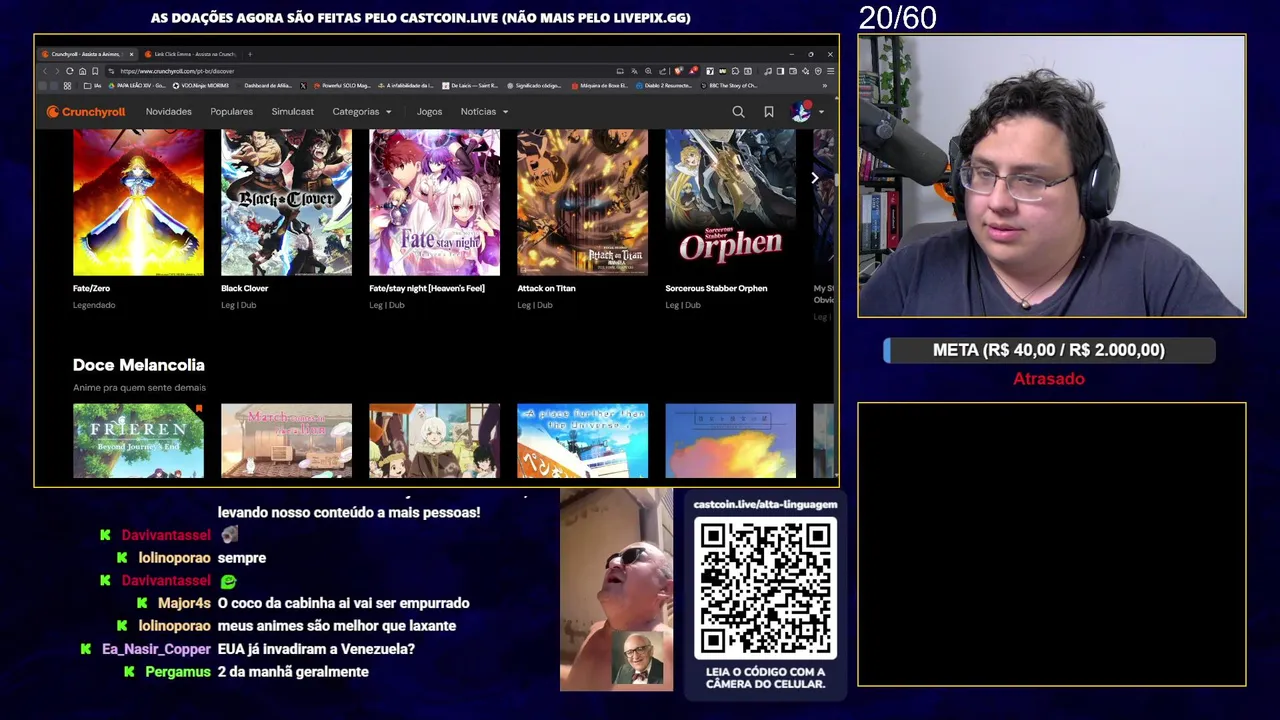Click the share icon in address bar

point(662,71)
